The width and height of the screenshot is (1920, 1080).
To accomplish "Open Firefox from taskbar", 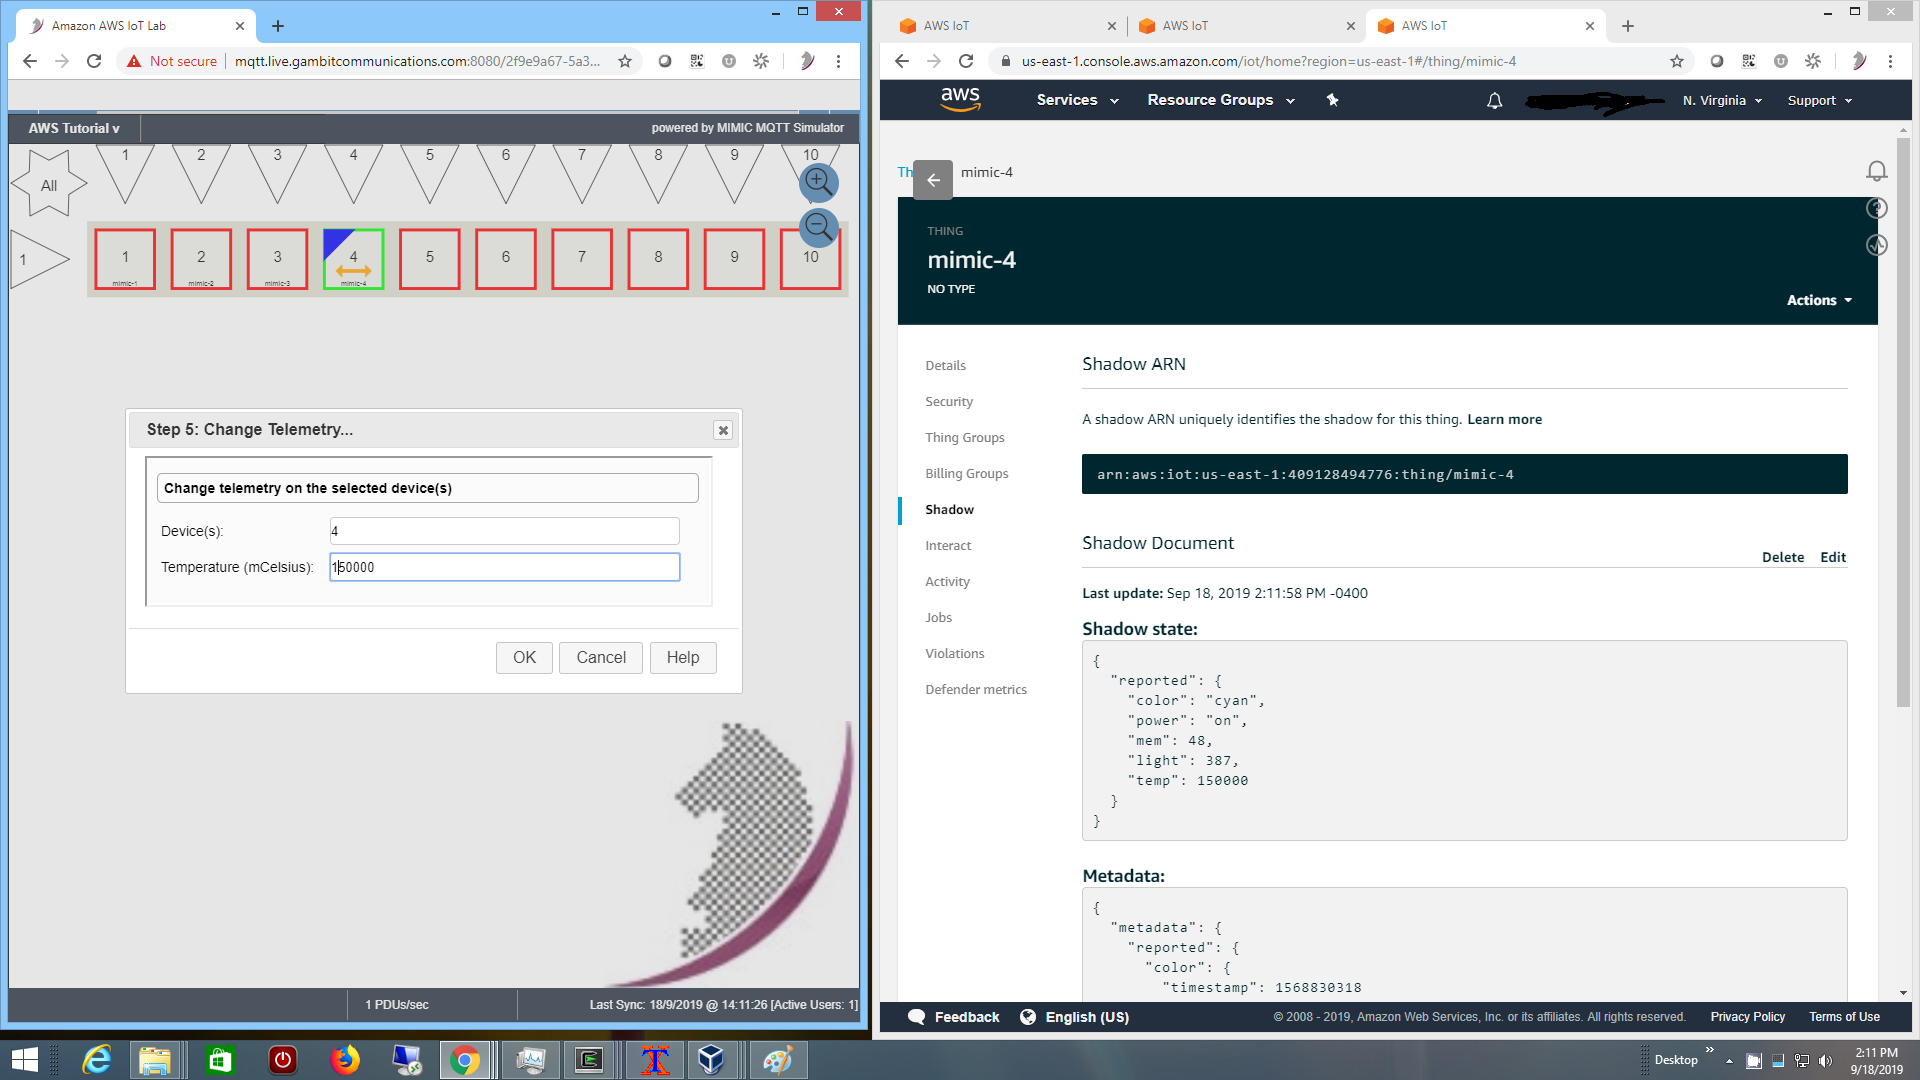I will click(x=345, y=1060).
